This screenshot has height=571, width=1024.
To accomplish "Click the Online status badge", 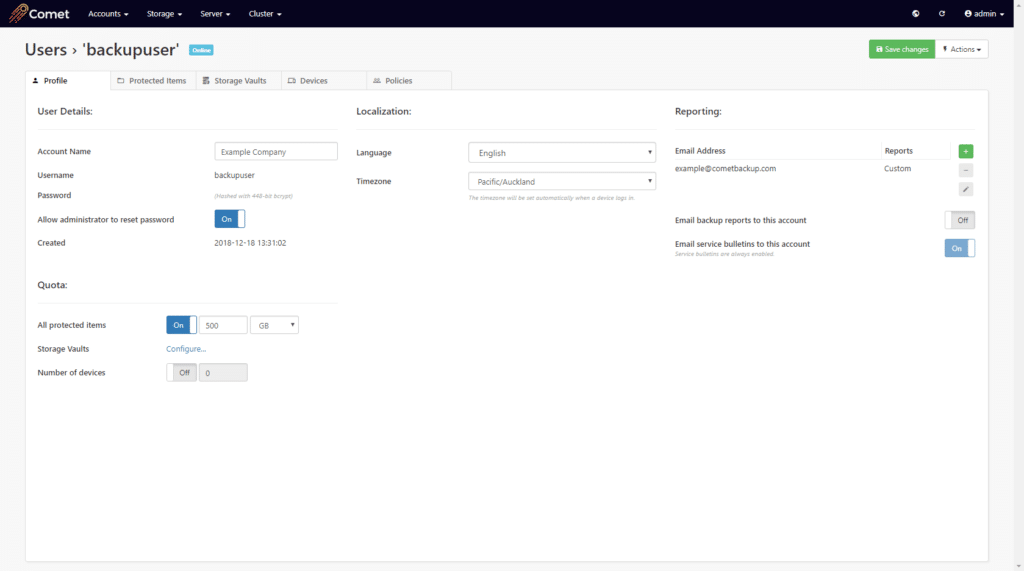I will tap(201, 50).
